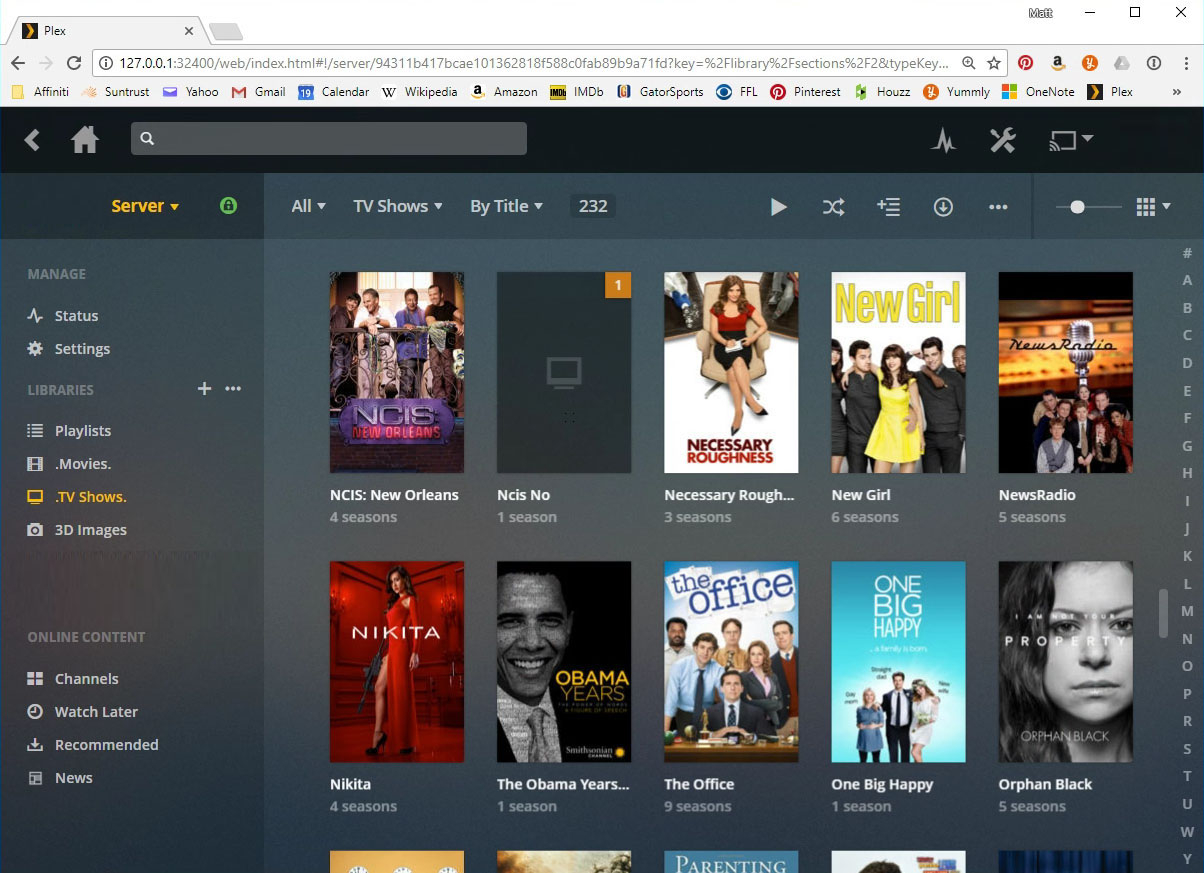Open the Wikipedia bookmark
This screenshot has height=873, width=1204.
tap(417, 92)
